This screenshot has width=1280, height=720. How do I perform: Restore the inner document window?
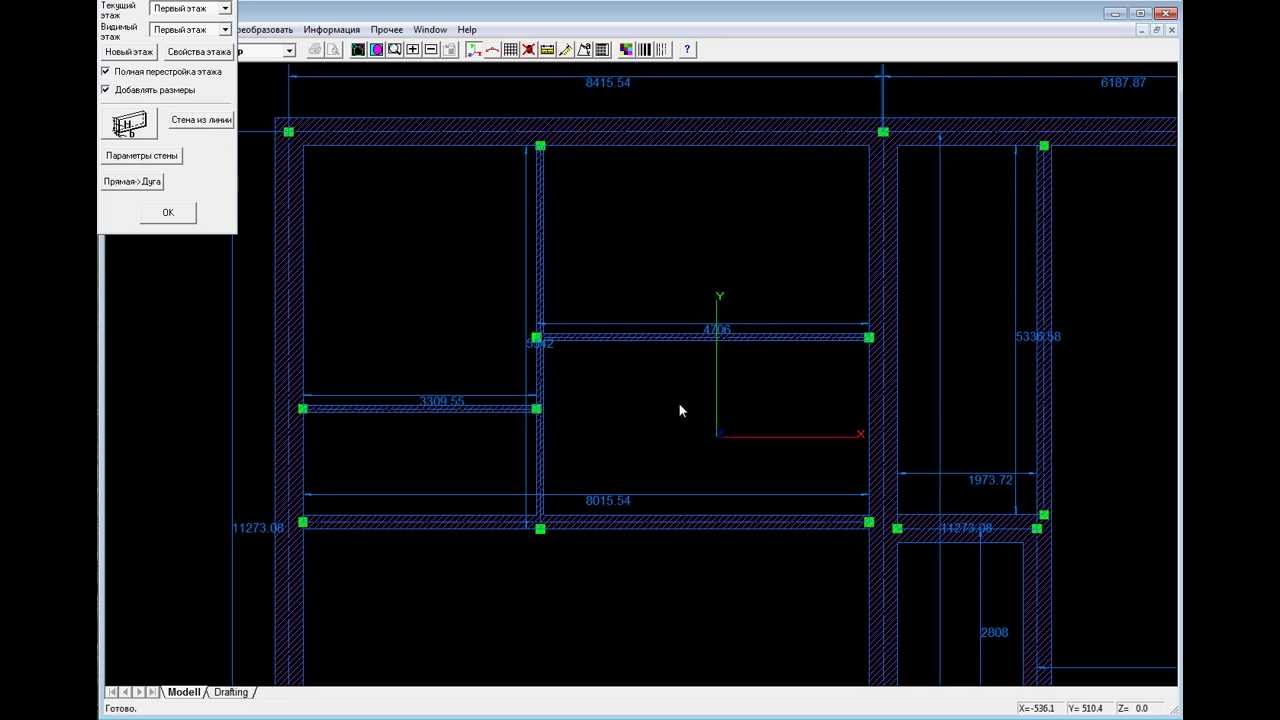1157,30
